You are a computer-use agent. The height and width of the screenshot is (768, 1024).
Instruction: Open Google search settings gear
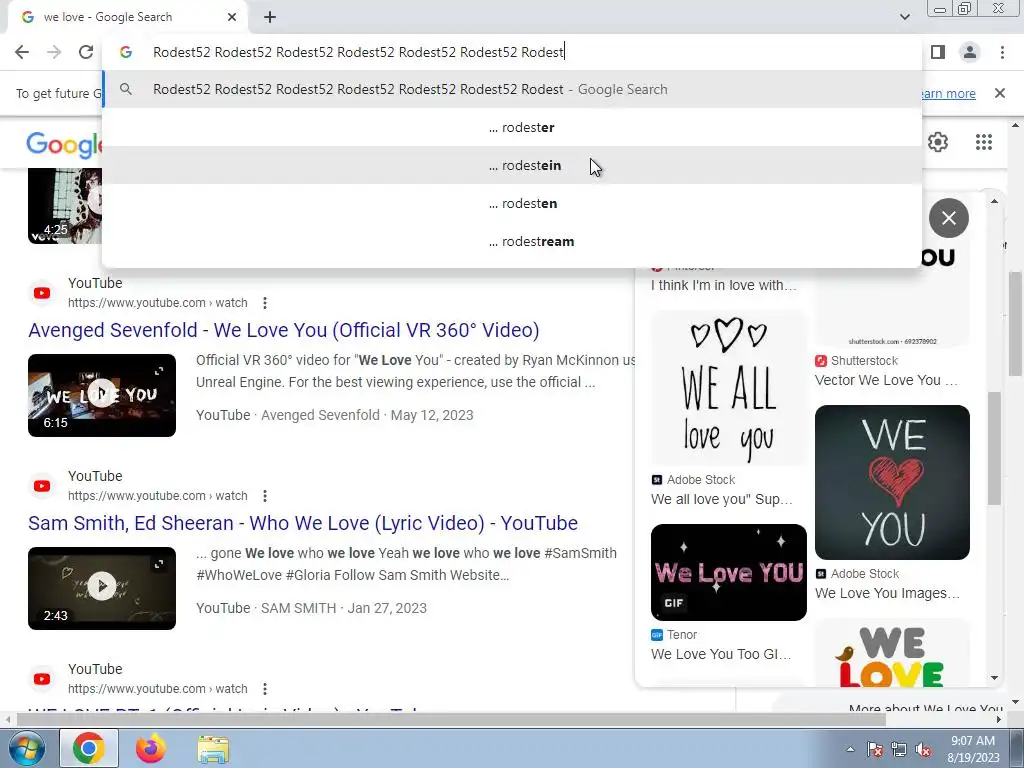pyautogui.click(x=938, y=142)
